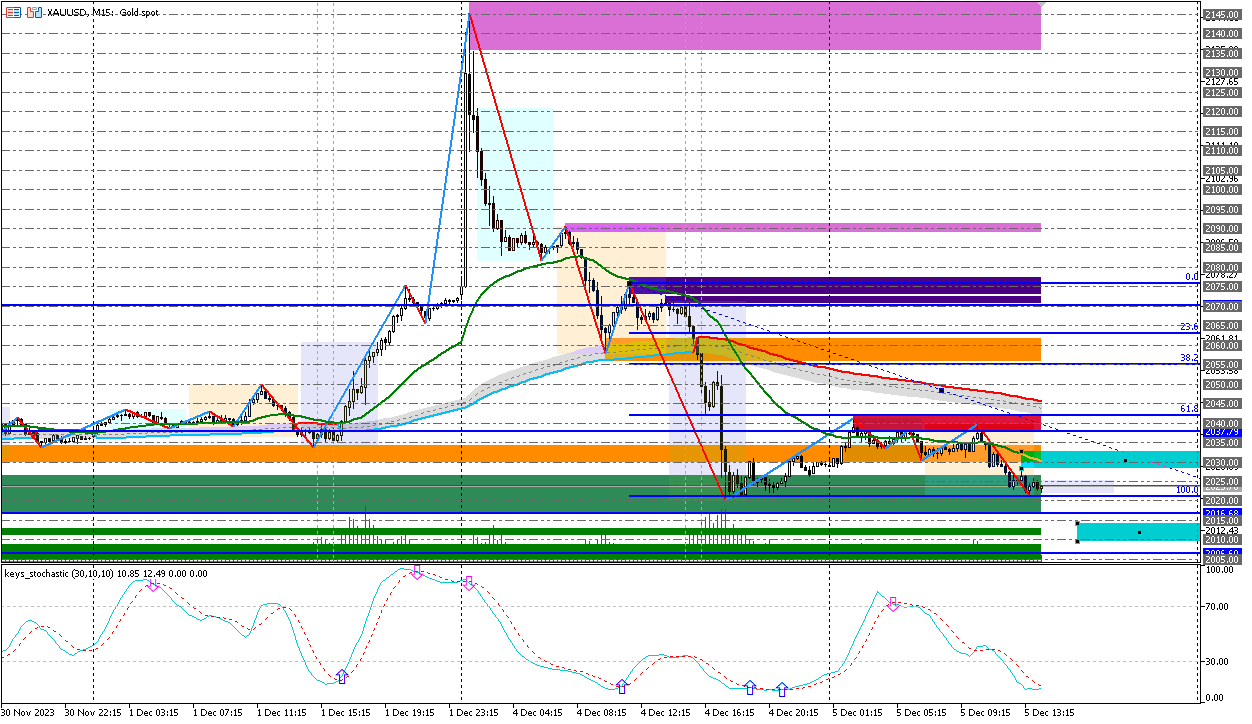The width and height of the screenshot is (1252, 724).
Task: Click the square handle on the dotted blue trendline
Action: click(x=942, y=390)
